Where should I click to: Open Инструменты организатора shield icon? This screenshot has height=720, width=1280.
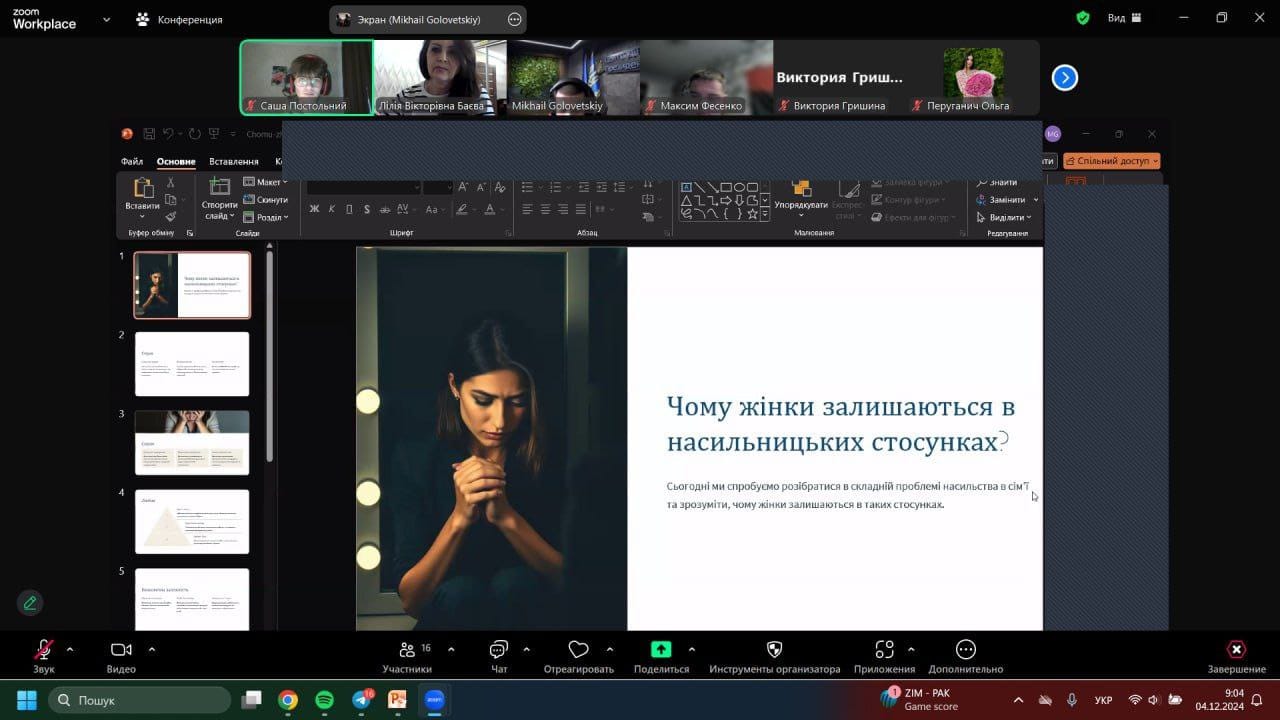pyautogui.click(x=774, y=650)
